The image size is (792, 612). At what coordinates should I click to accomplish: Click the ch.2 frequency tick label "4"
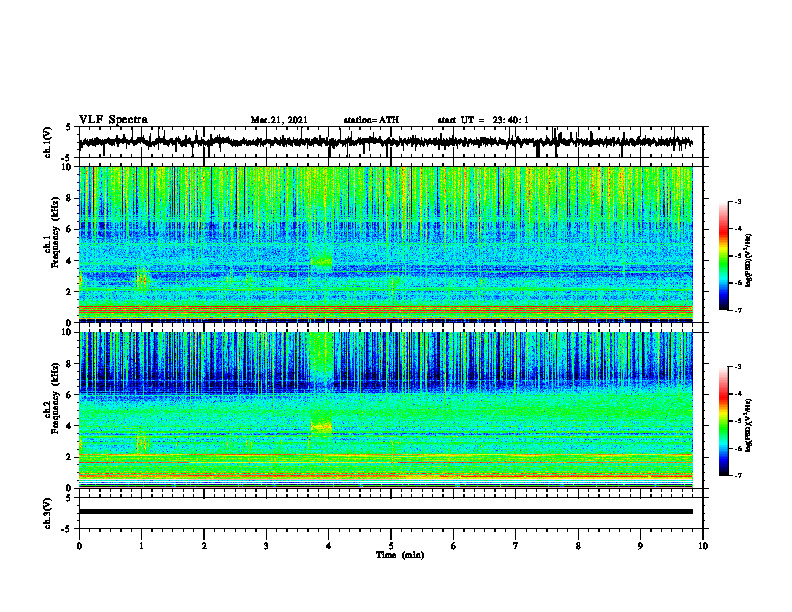pos(70,426)
